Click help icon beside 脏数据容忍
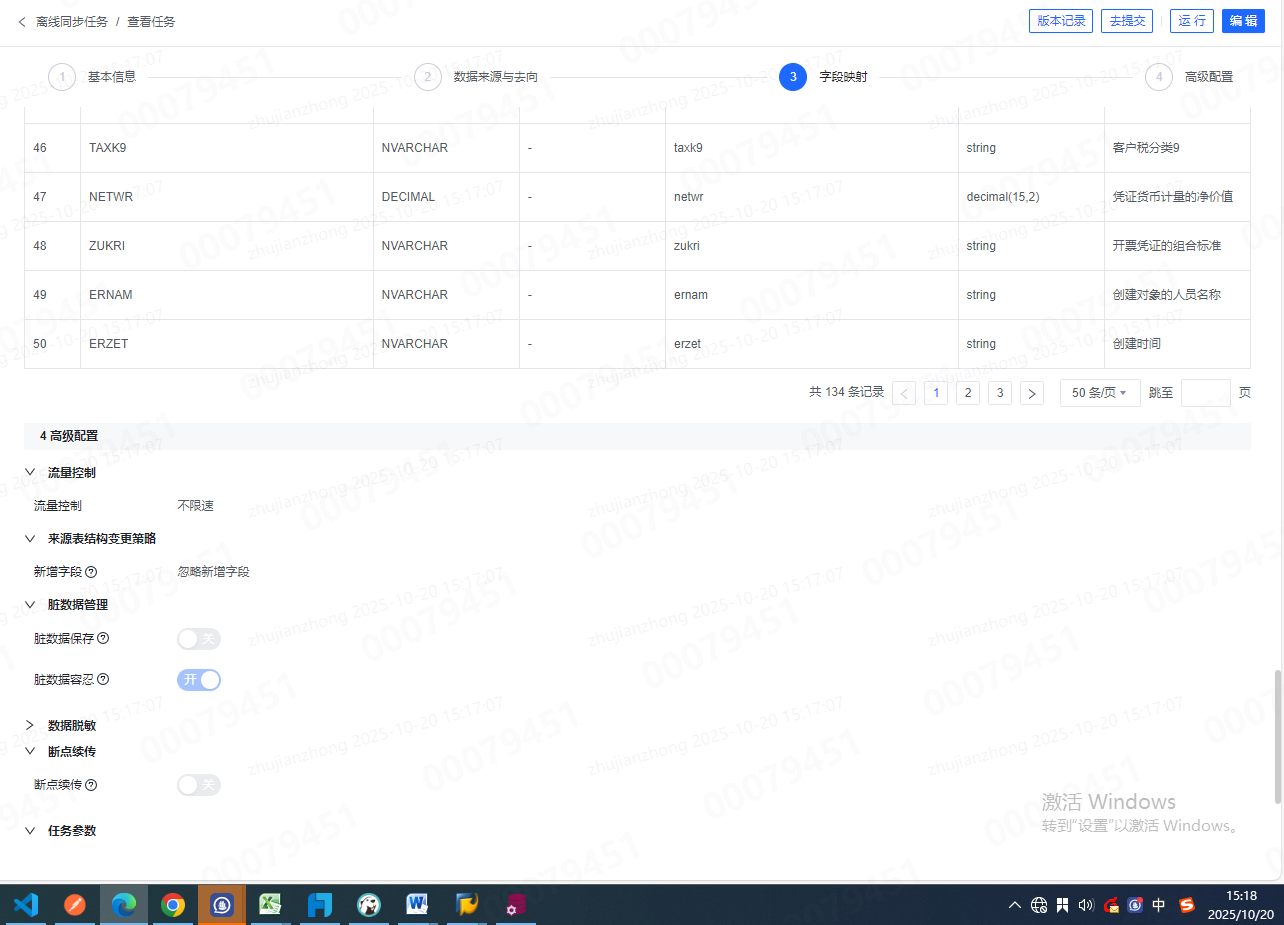Screen dimensions: 1284x925 [103, 680]
